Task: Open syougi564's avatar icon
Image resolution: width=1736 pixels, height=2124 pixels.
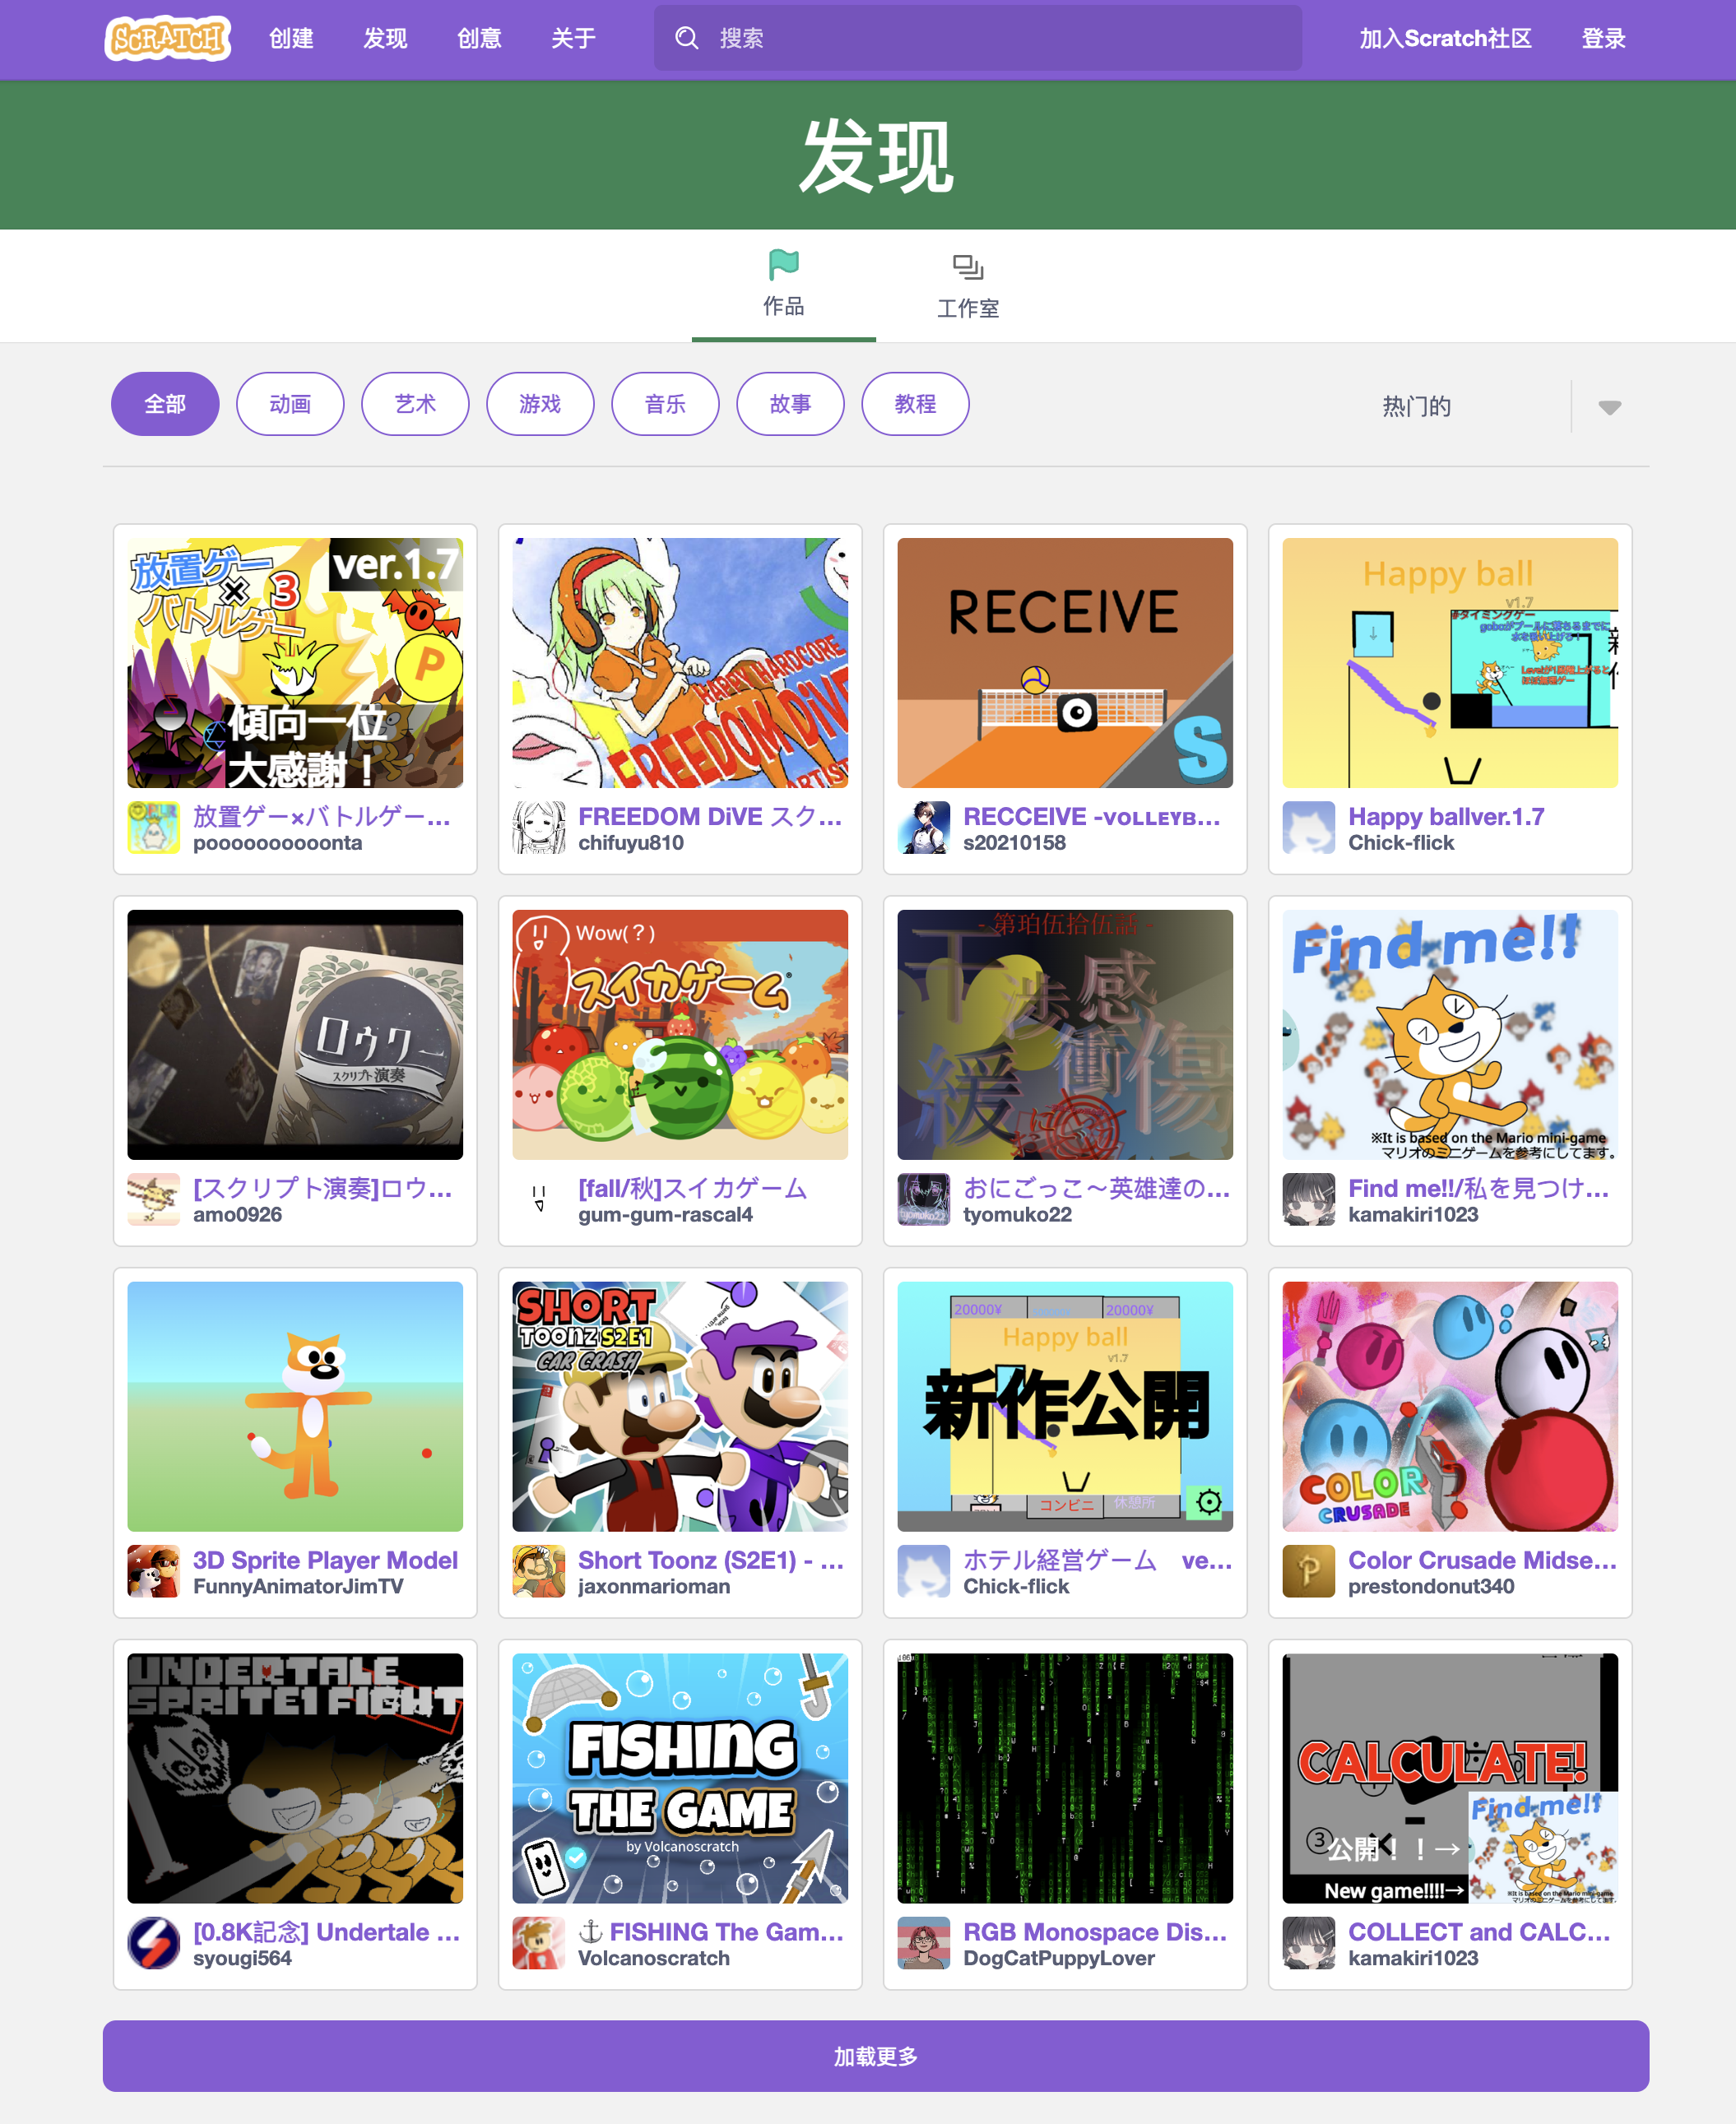Action: [x=153, y=1943]
